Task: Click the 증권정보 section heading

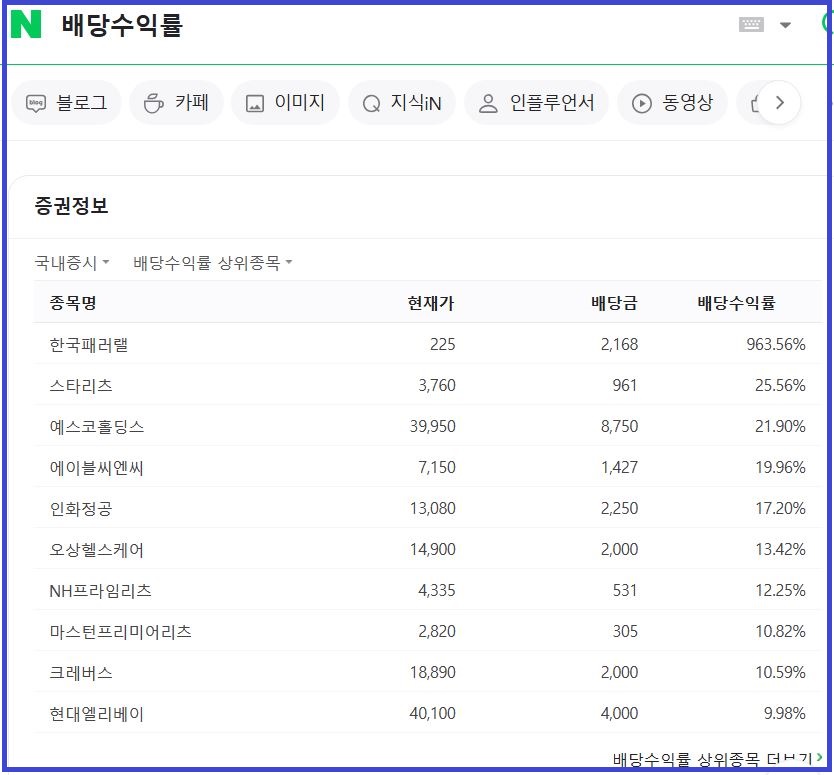Action: [x=71, y=206]
